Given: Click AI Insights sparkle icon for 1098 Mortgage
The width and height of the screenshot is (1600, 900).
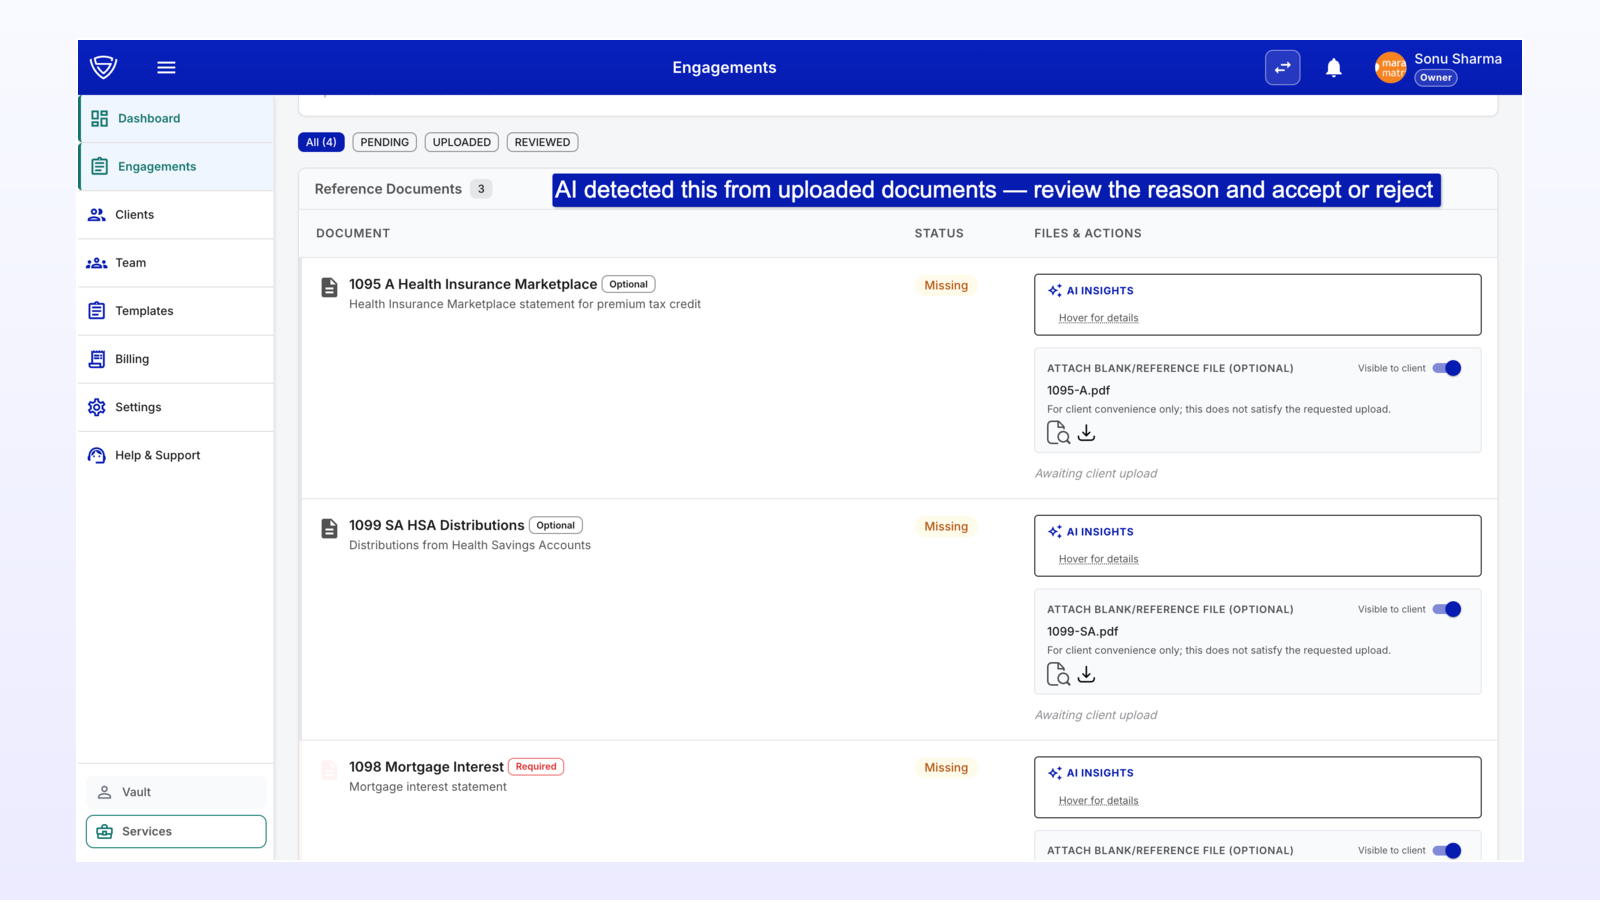Looking at the screenshot, I should click(x=1054, y=772).
